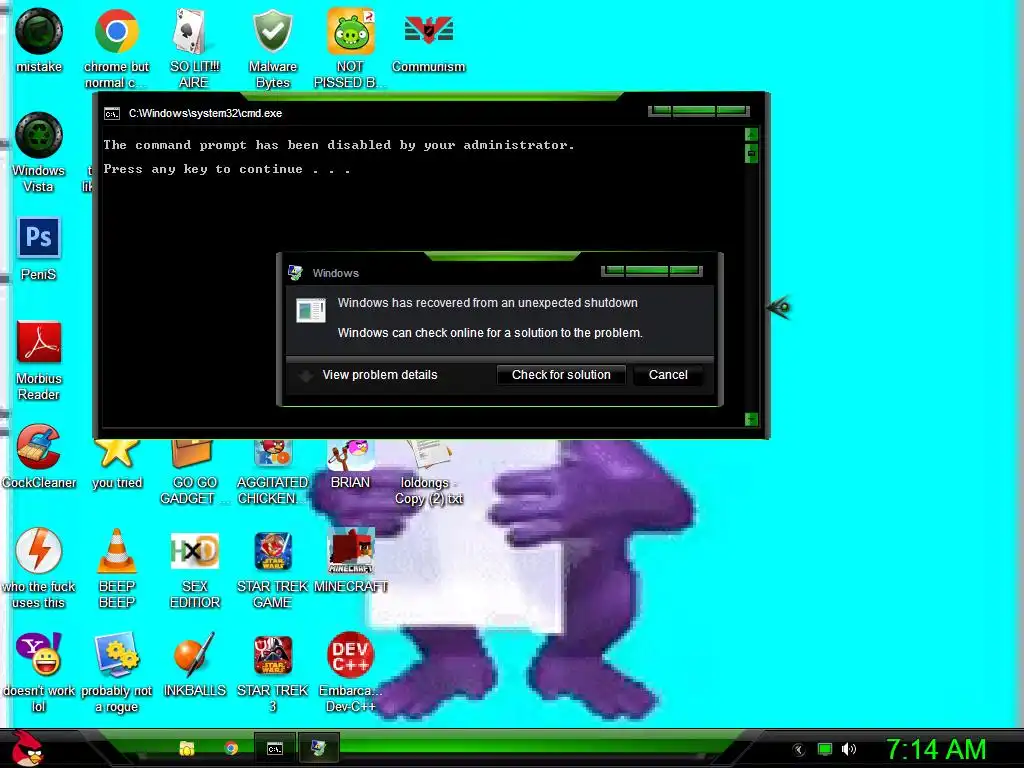Click 'Windows has recovered from an unexpected shutdown'
The height and width of the screenshot is (768, 1024).
pos(487,302)
